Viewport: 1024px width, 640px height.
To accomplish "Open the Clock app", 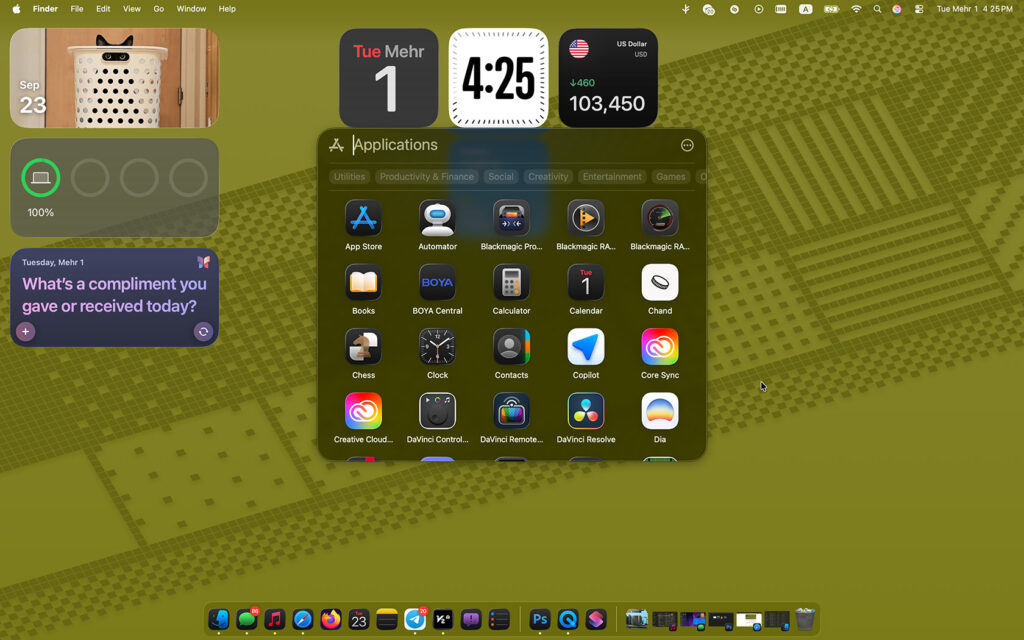I will [x=437, y=347].
